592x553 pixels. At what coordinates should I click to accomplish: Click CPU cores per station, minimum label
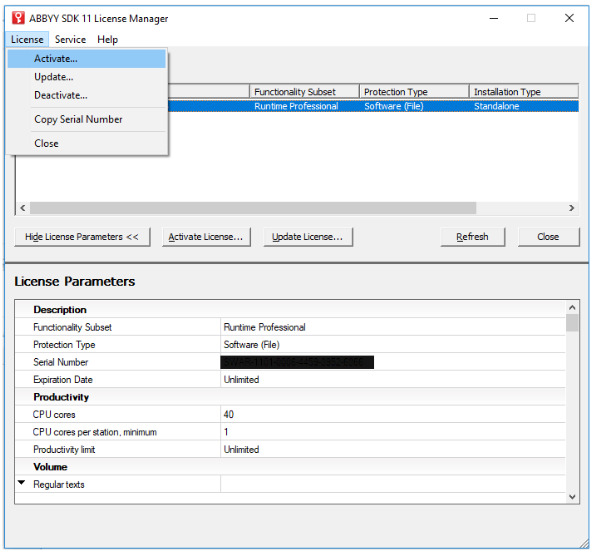pyautogui.click(x=95, y=432)
